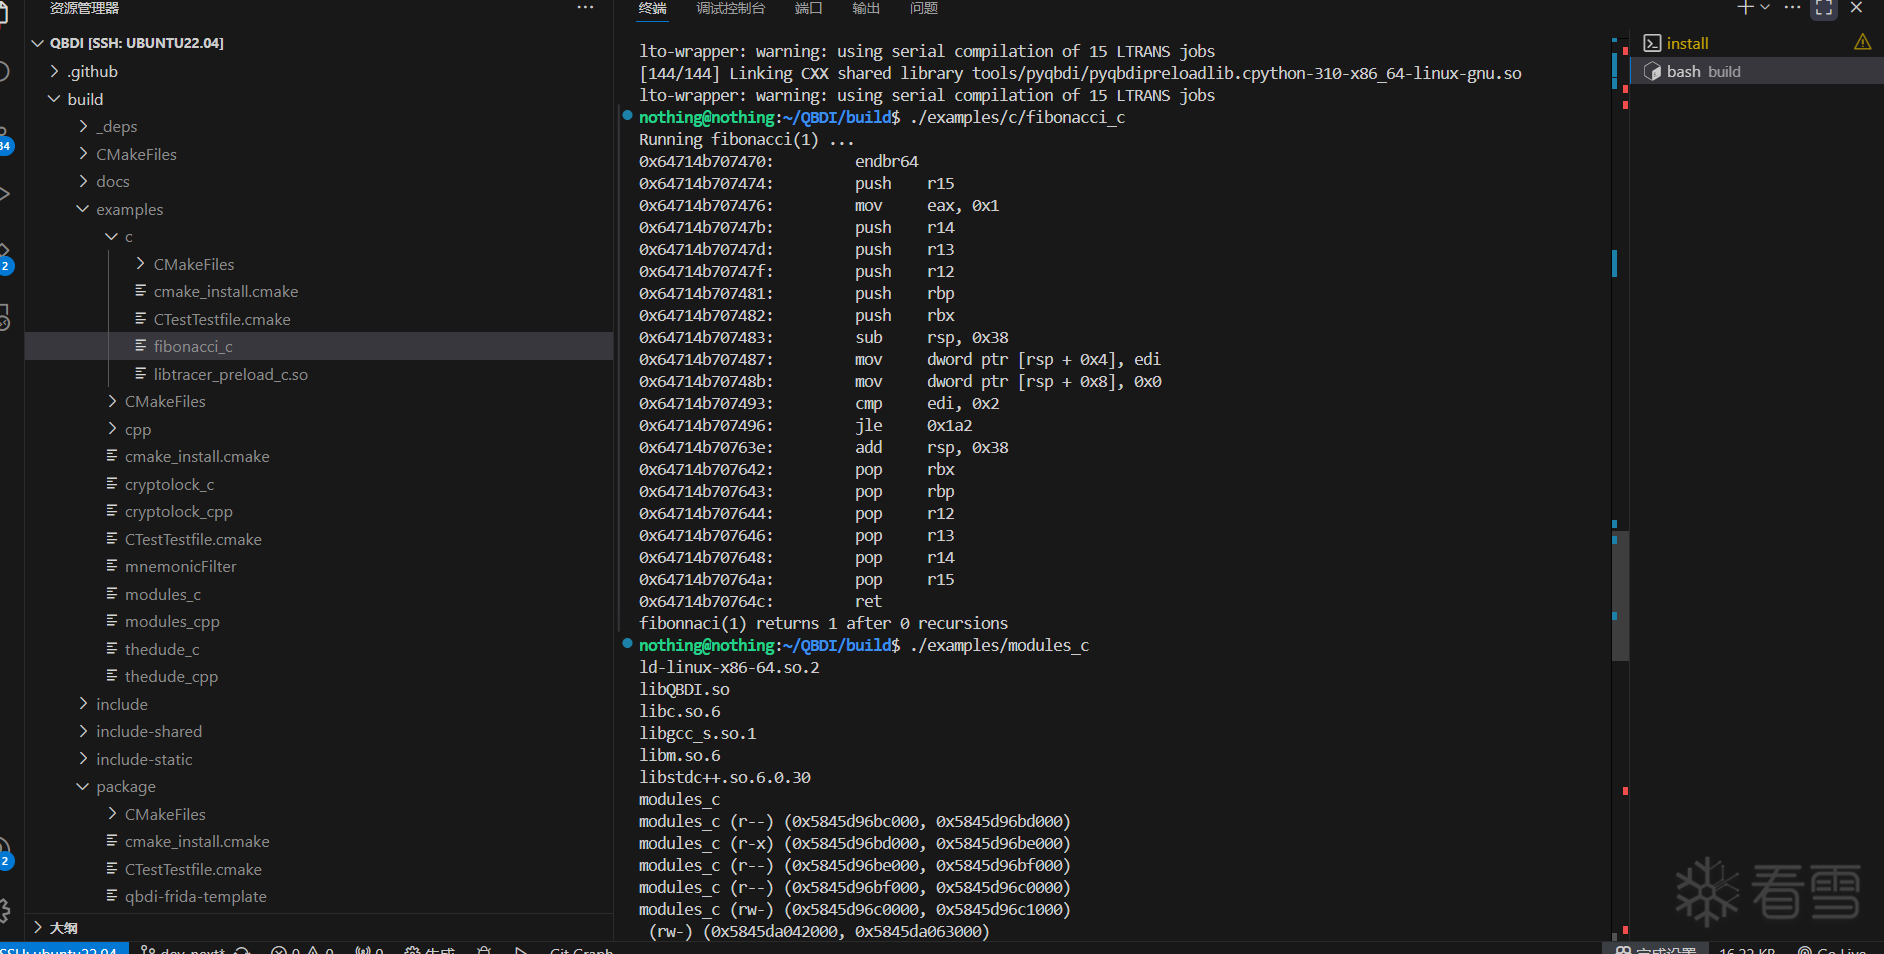Click the new terminal plus icon
The height and width of the screenshot is (954, 1884).
click(x=1745, y=8)
